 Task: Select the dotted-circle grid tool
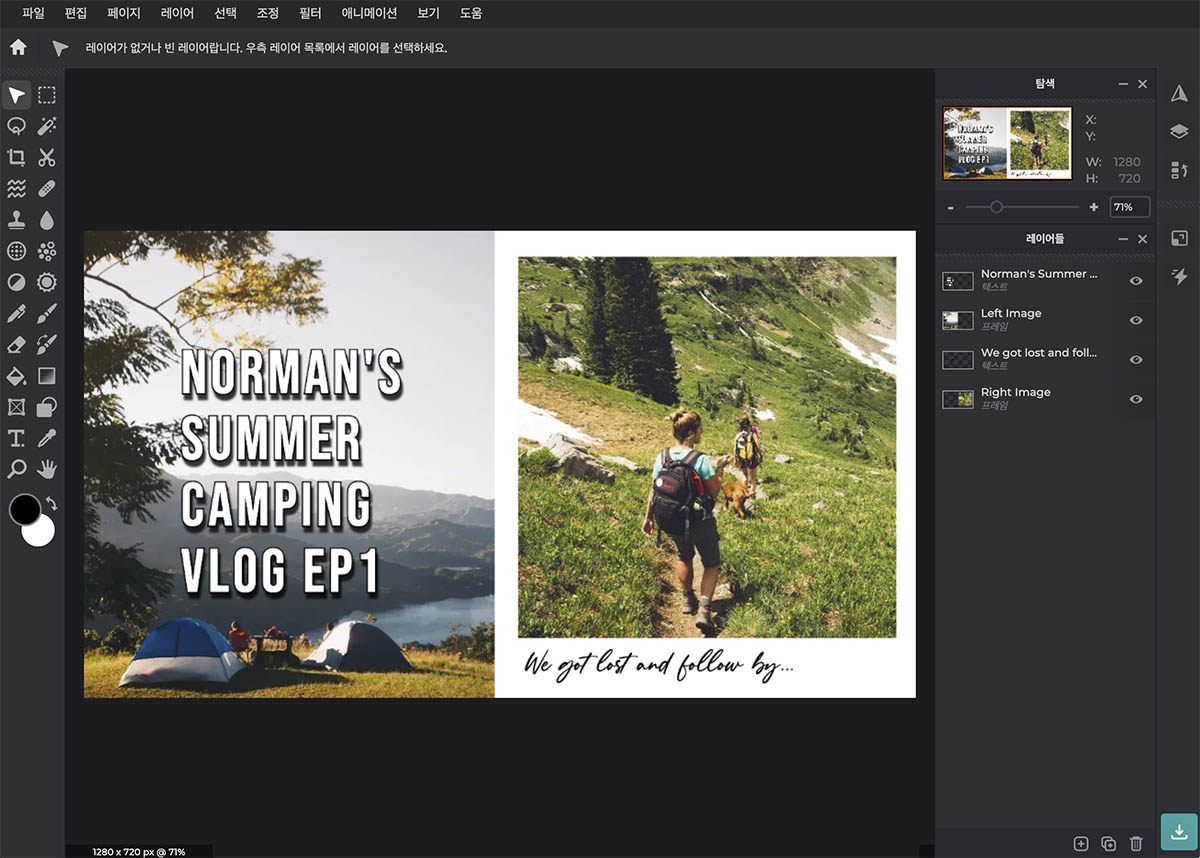tap(16, 251)
